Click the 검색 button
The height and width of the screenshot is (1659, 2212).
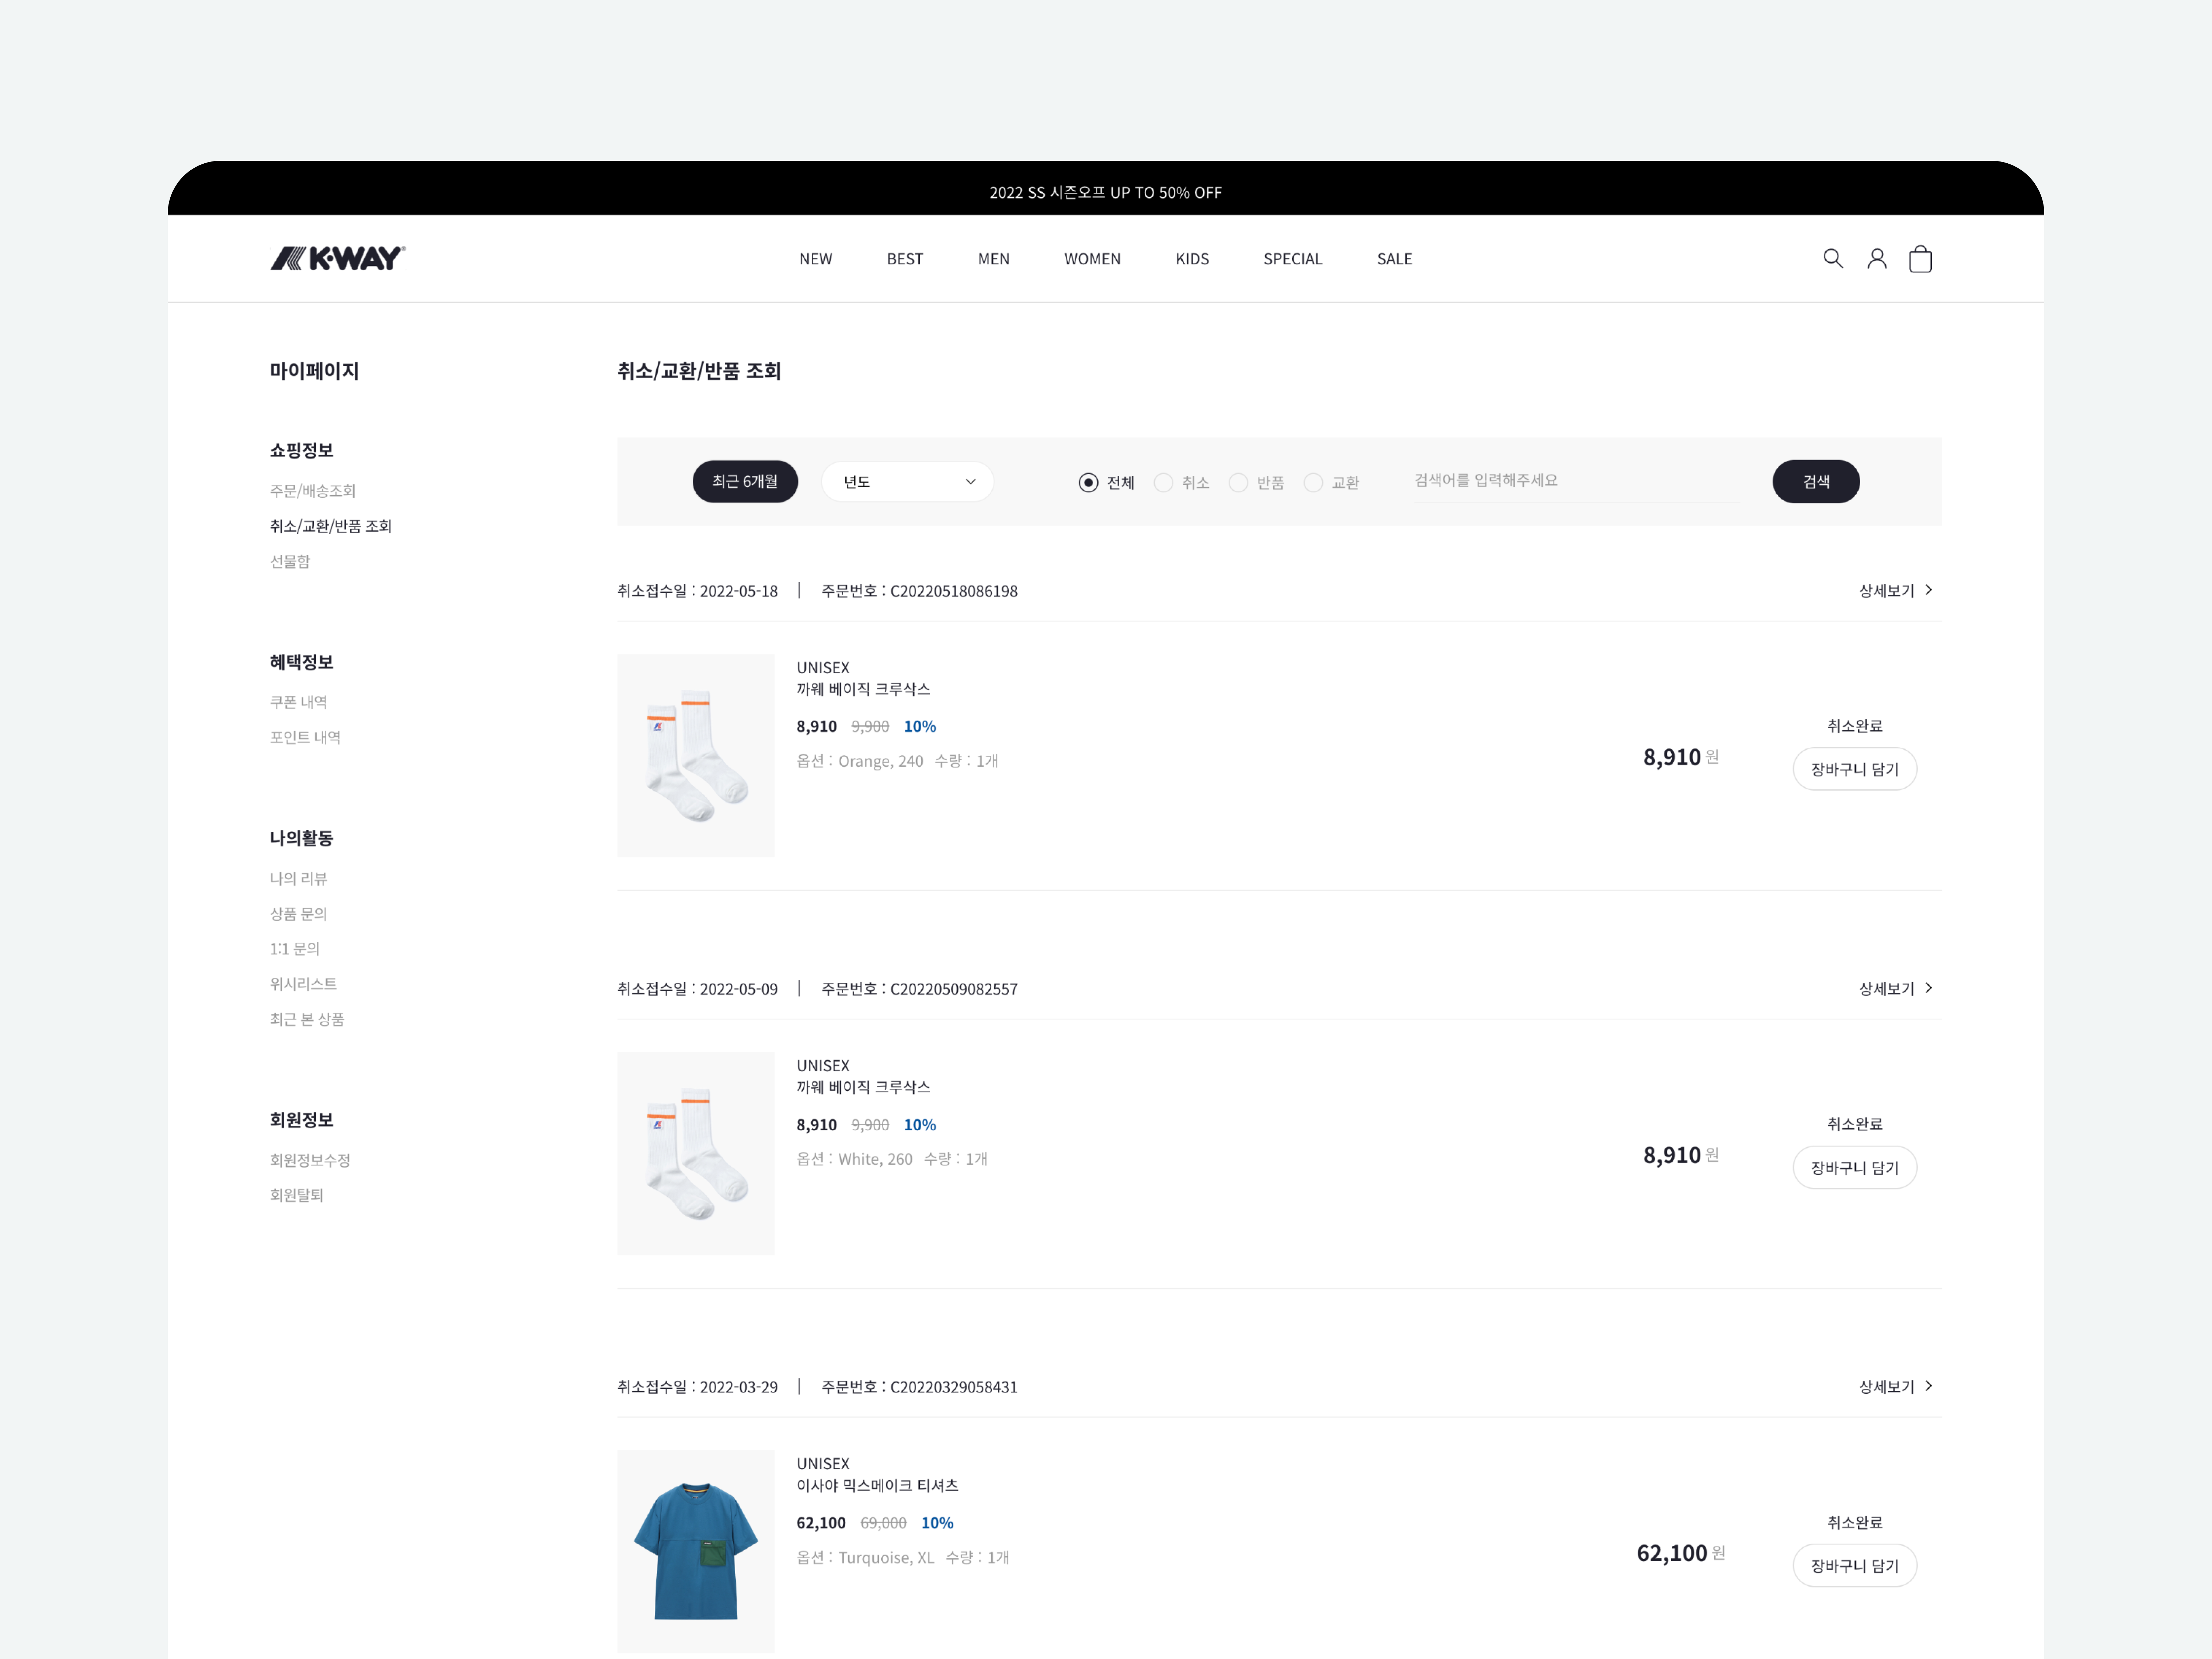click(1816, 482)
